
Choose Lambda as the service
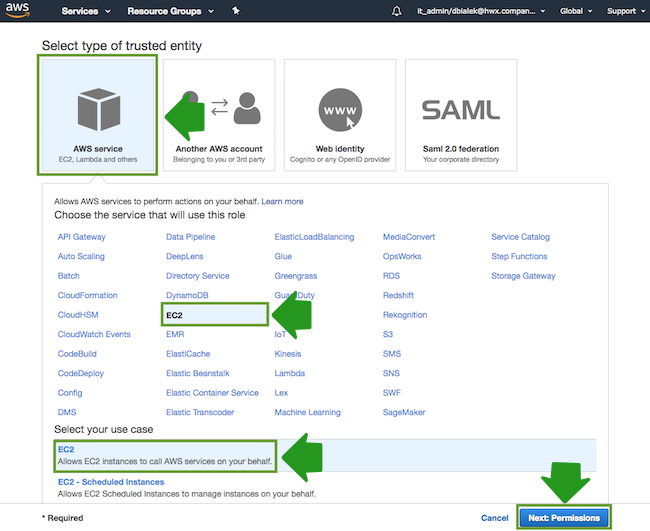pos(289,373)
